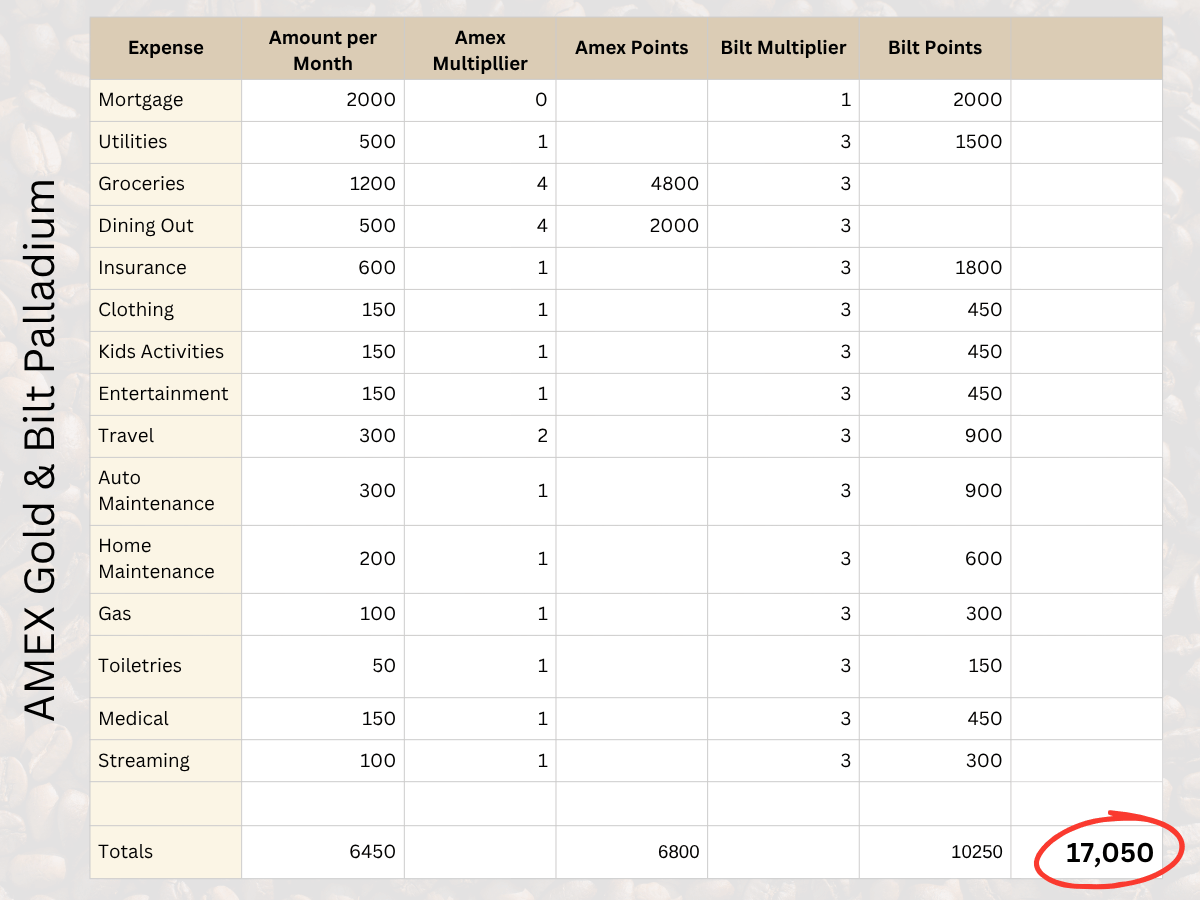Select the vertical "AMEX Gold & Bilt Palladium" title
The width and height of the screenshot is (1200, 900).
point(39,450)
